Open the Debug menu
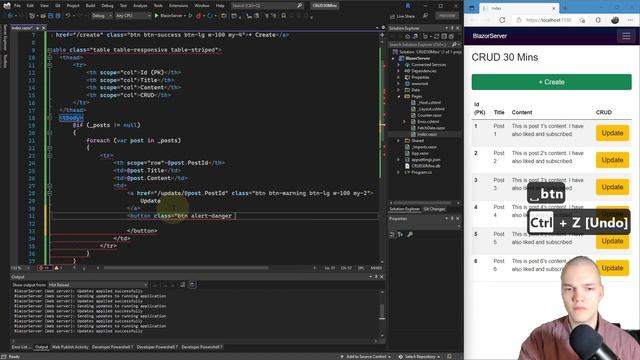640x360 pixels. [x=107, y=6]
